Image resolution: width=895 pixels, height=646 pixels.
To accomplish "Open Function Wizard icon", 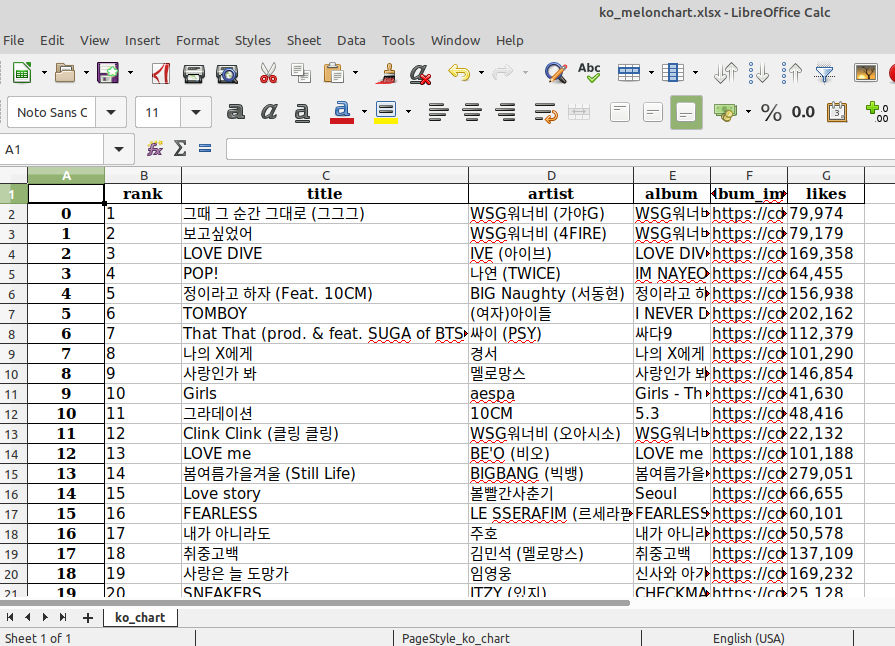I will [155, 149].
